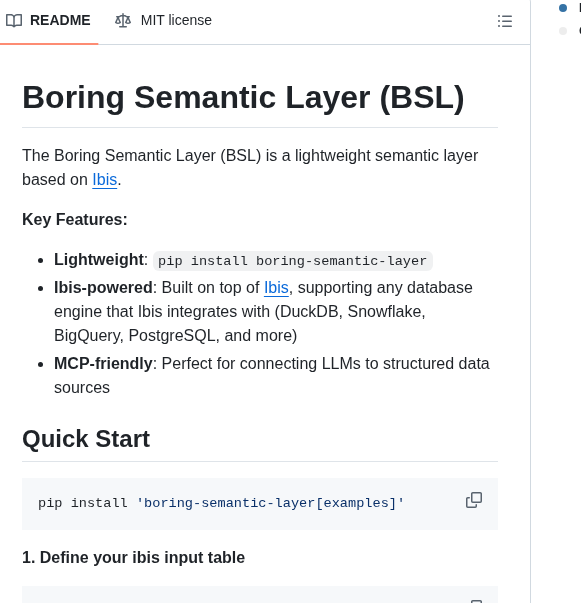Viewport: 581px width, 603px height.
Task: Click the MIT license scales icon
Action: click(123, 20)
